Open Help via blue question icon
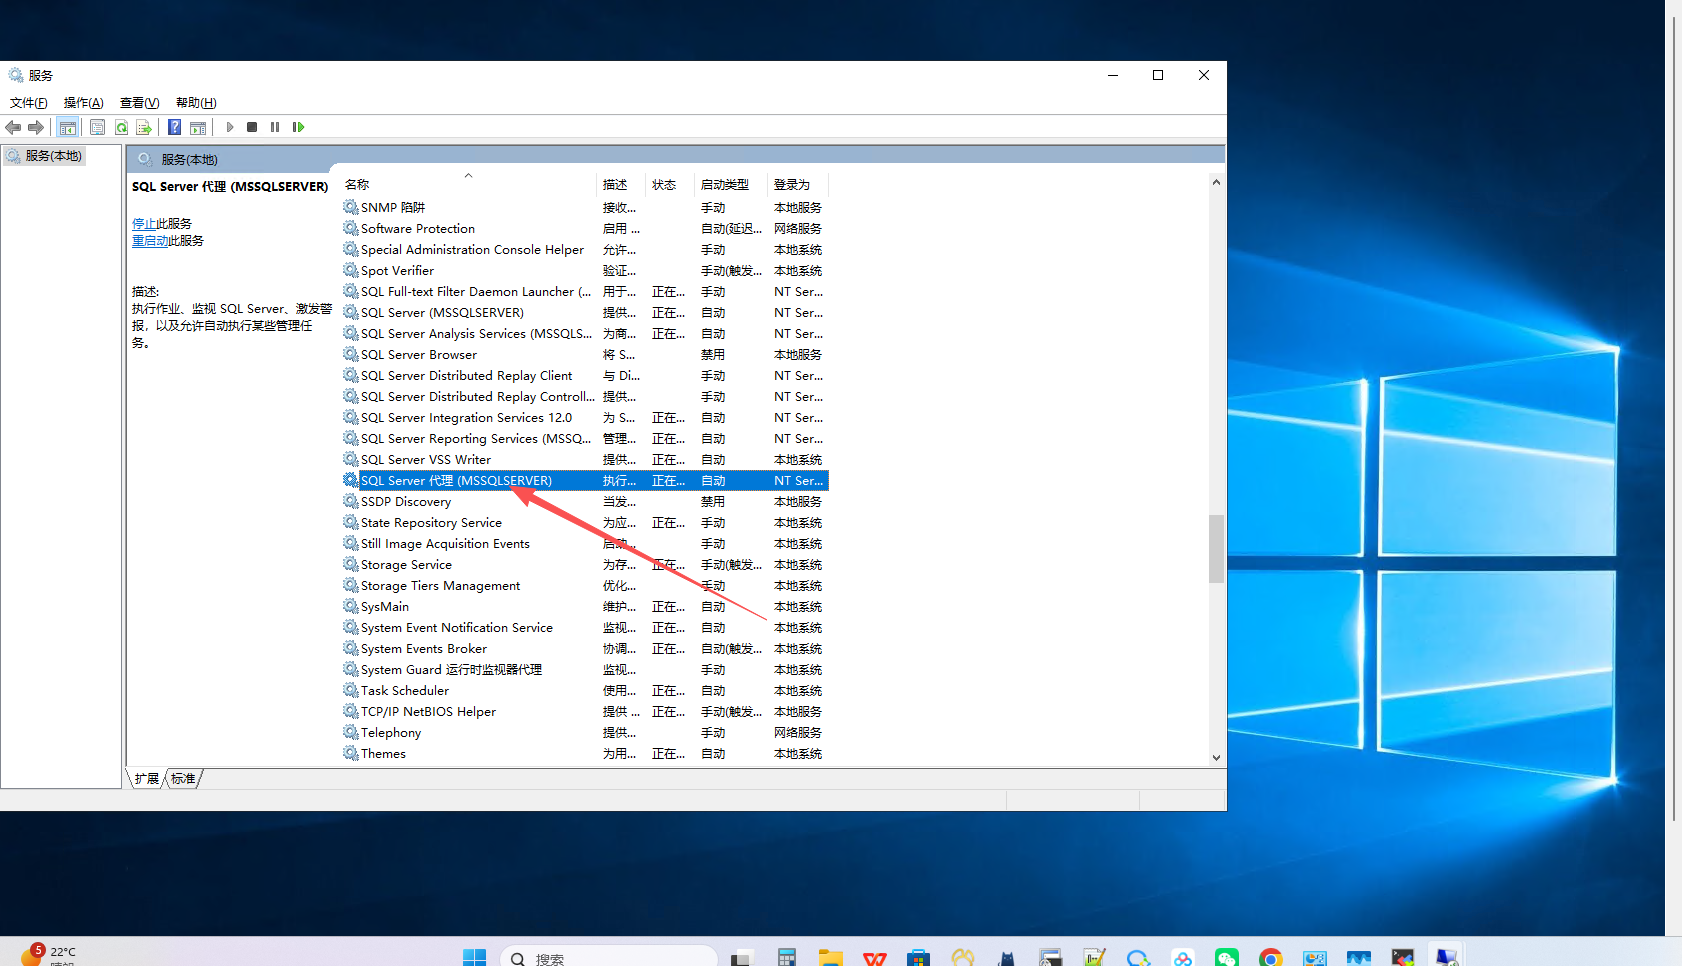This screenshot has height=966, width=1682. tap(175, 127)
